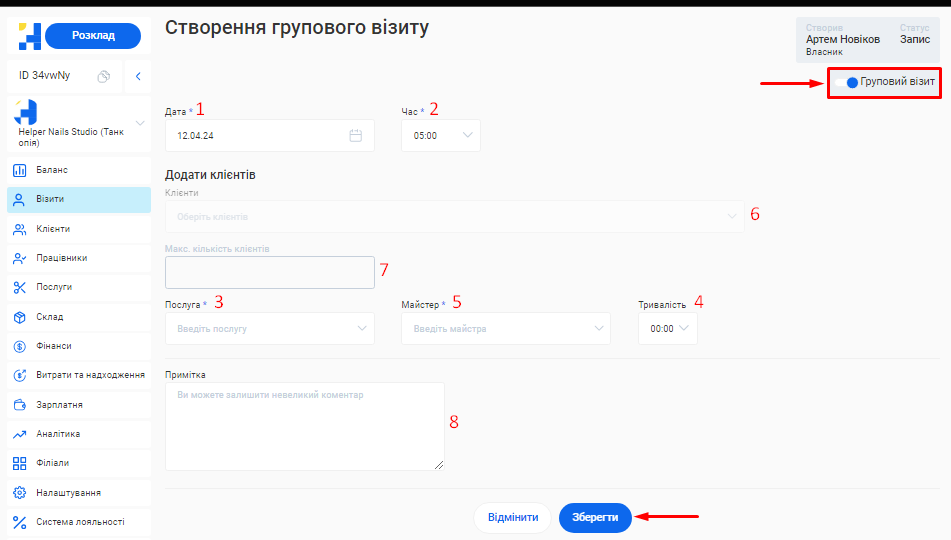Click the Зарплатня wallet icon
Viewport: 951px width, 540px height.
tap(19, 405)
